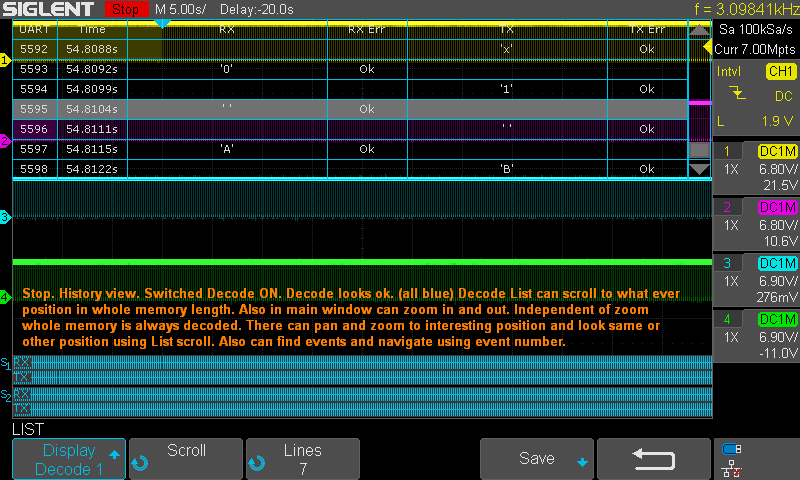Select decode row 5596
This screenshot has width=800, height=480.
pos(350,129)
